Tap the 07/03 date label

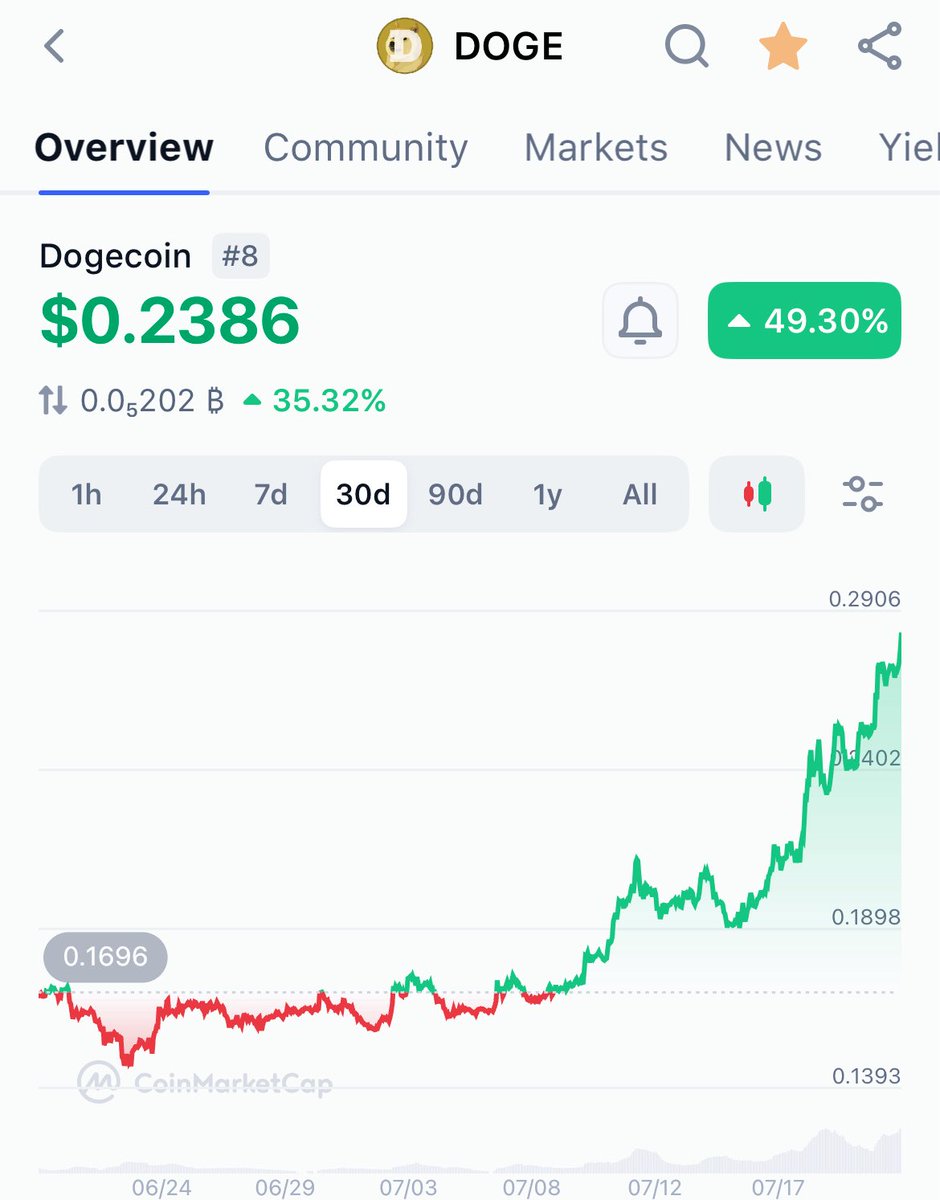(x=409, y=1186)
